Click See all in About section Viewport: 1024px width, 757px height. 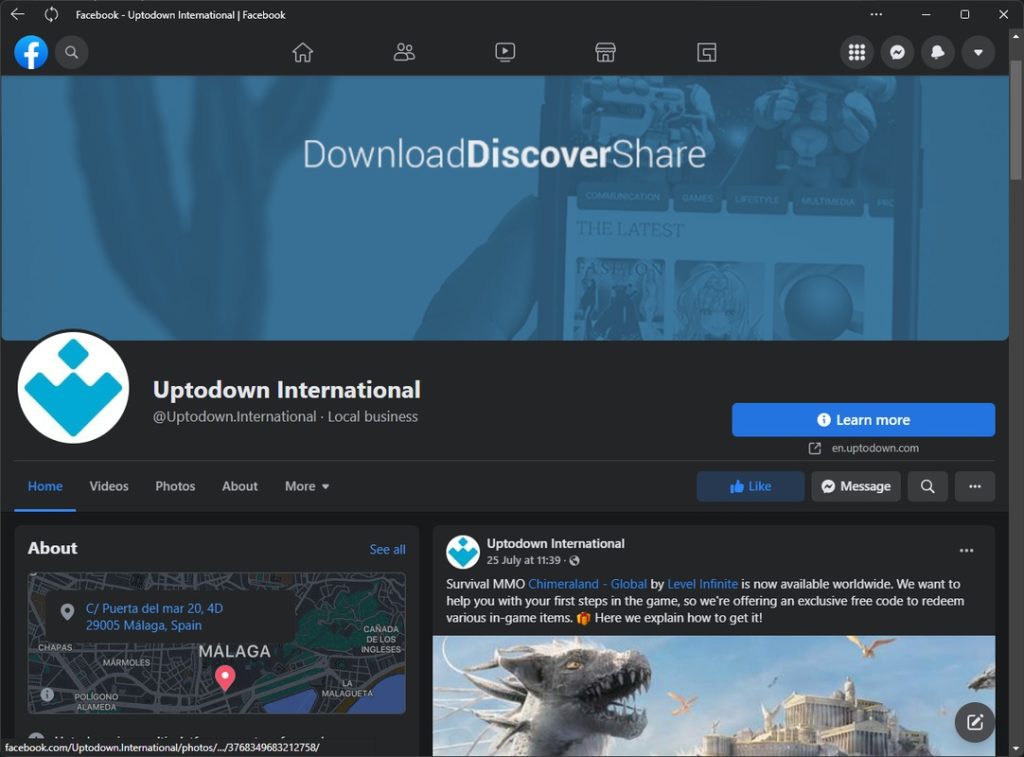(387, 549)
